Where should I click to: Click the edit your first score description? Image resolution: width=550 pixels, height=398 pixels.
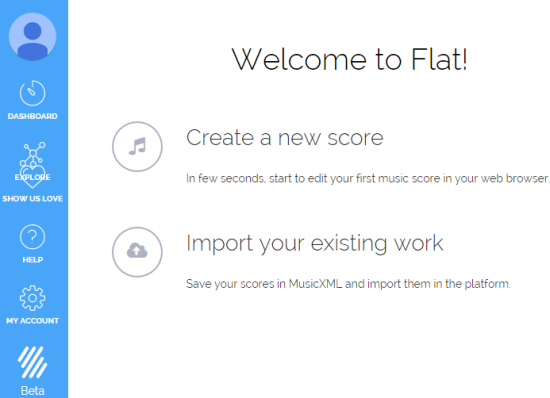(368, 178)
